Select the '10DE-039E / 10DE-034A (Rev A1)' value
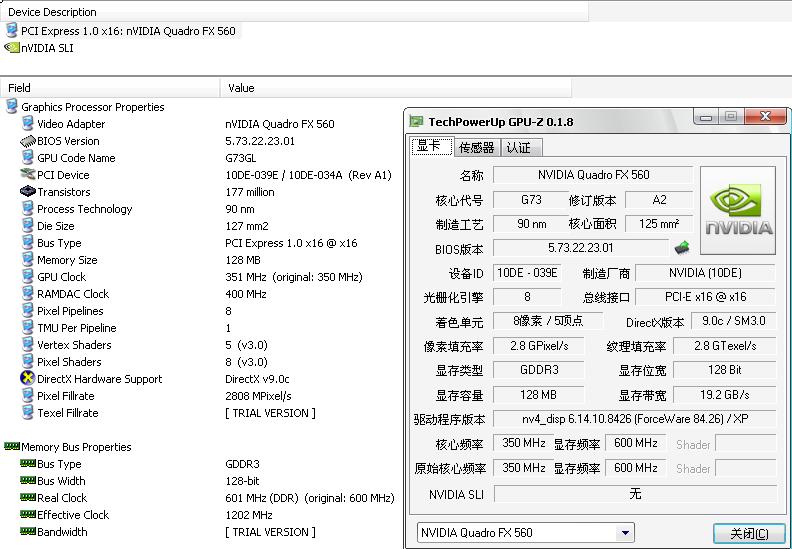792x549 pixels. click(x=309, y=175)
